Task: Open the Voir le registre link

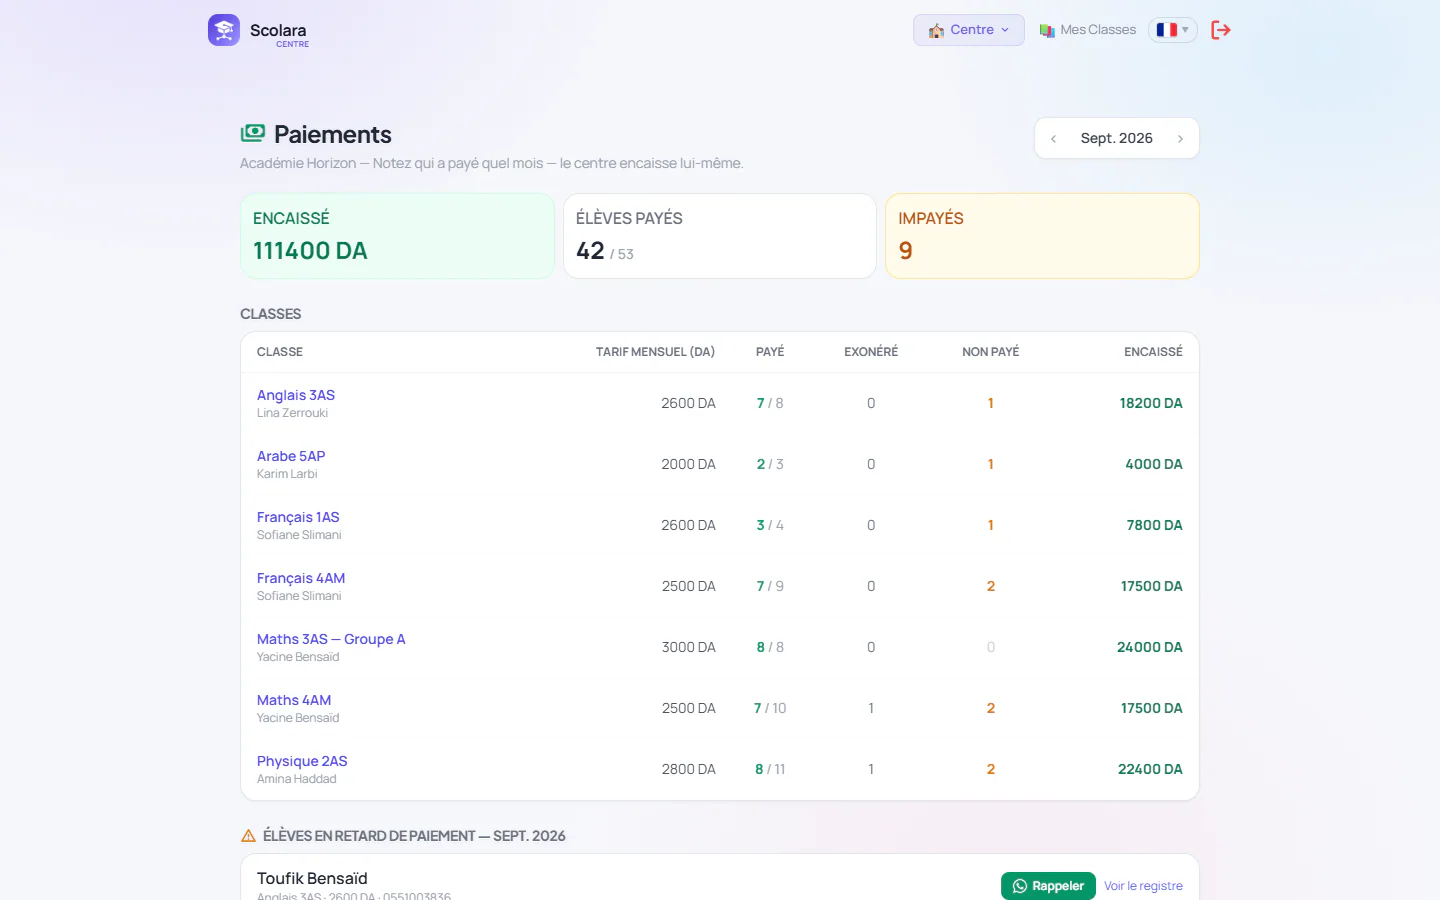Action: pyautogui.click(x=1143, y=886)
